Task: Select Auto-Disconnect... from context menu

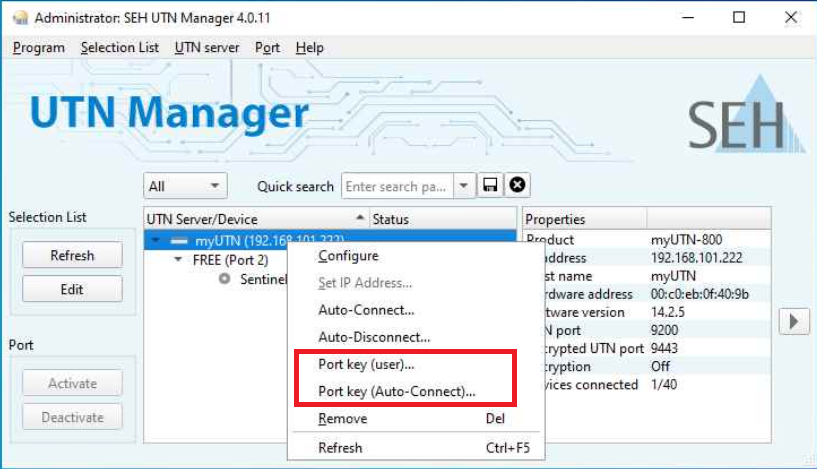Action: 416,337
